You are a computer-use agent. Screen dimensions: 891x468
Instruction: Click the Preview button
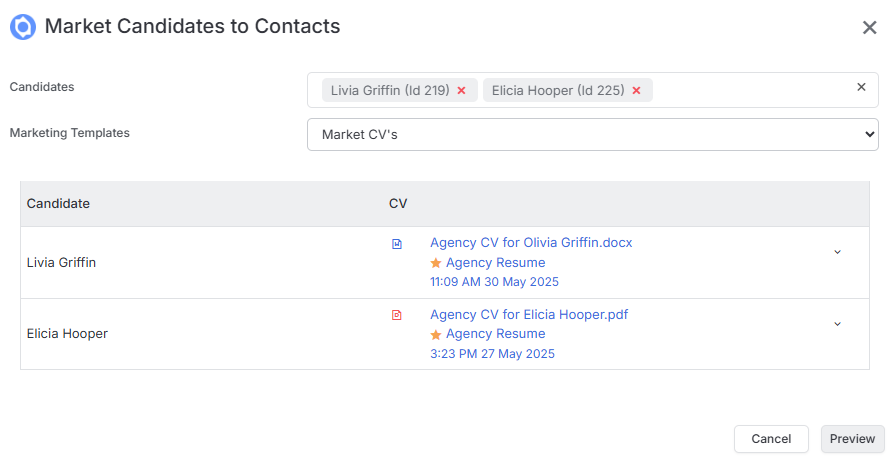tap(852, 439)
